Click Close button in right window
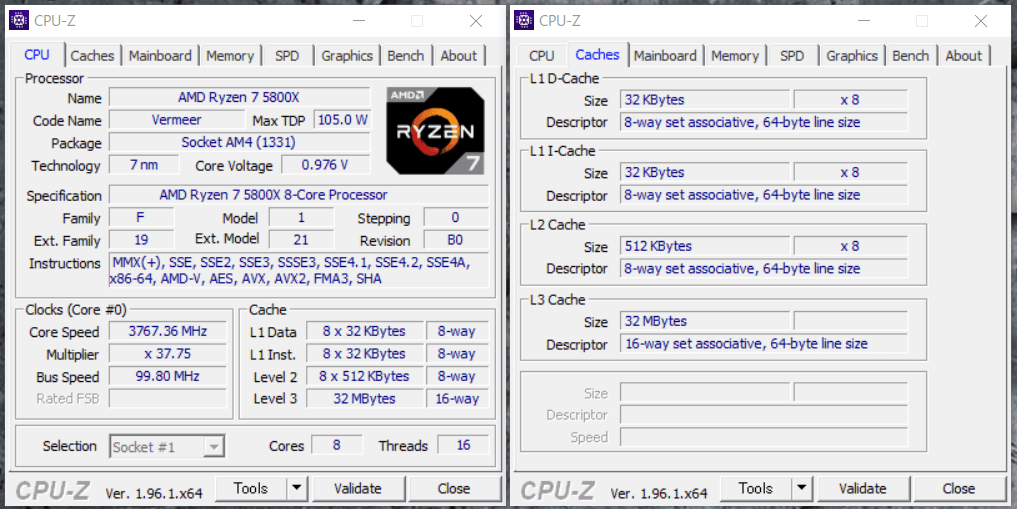 (x=959, y=488)
